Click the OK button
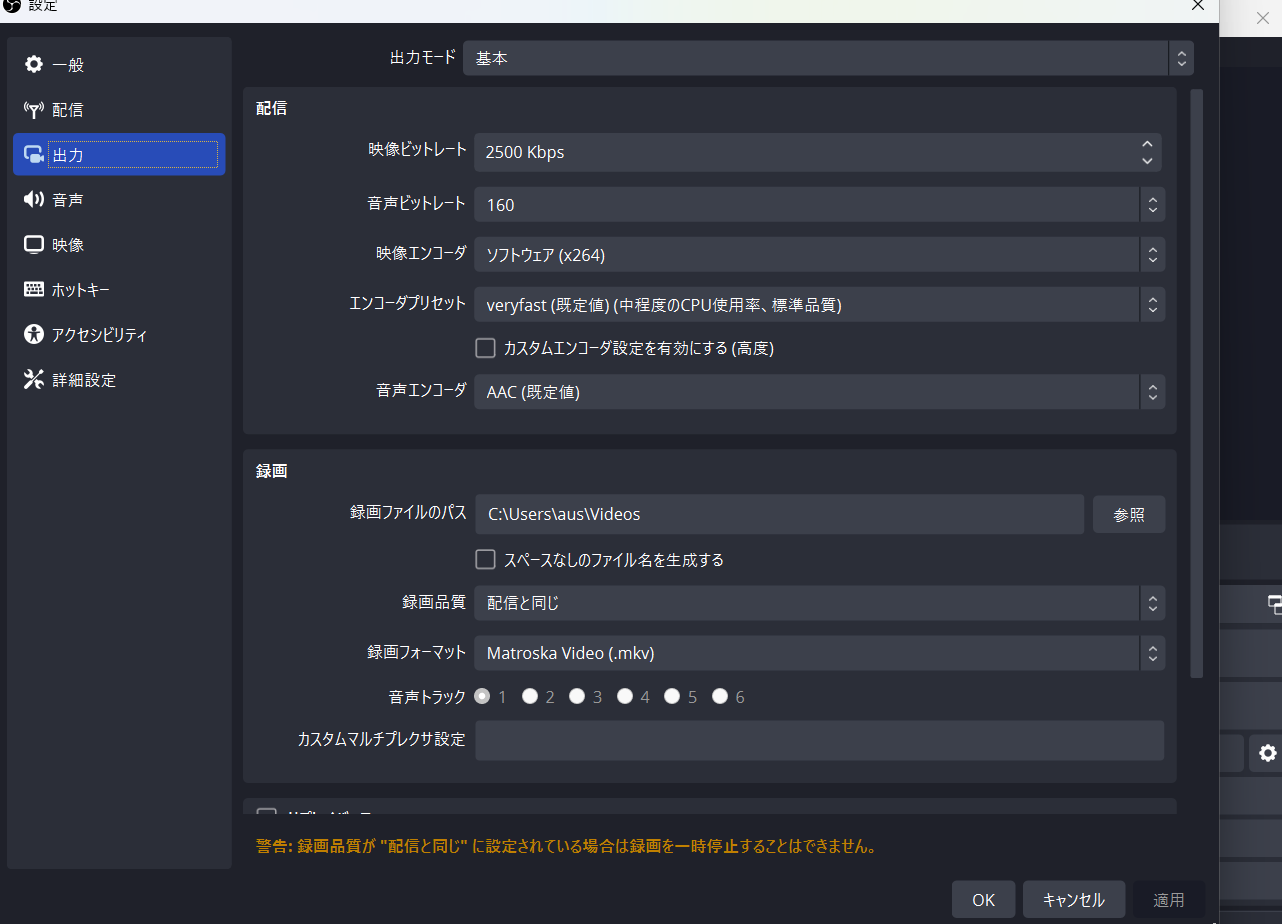Screen dimensions: 1282x924 point(984,900)
